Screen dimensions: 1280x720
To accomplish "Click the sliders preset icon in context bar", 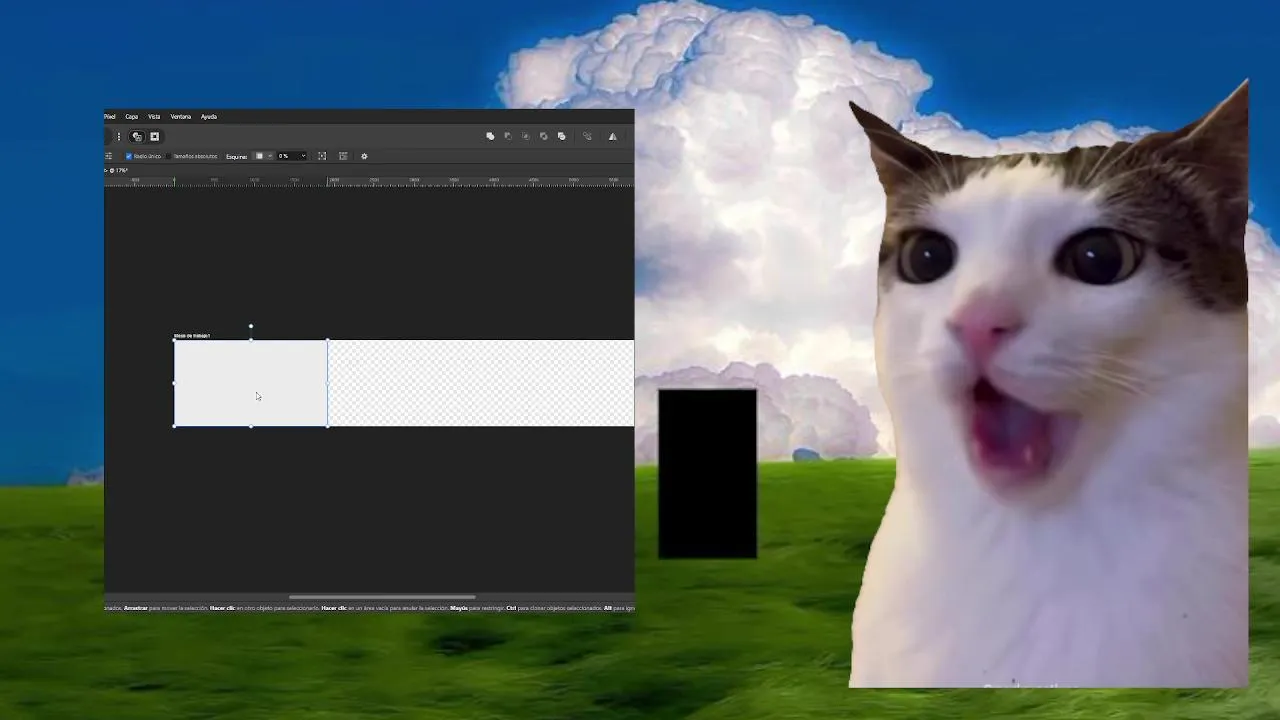I will coord(108,156).
